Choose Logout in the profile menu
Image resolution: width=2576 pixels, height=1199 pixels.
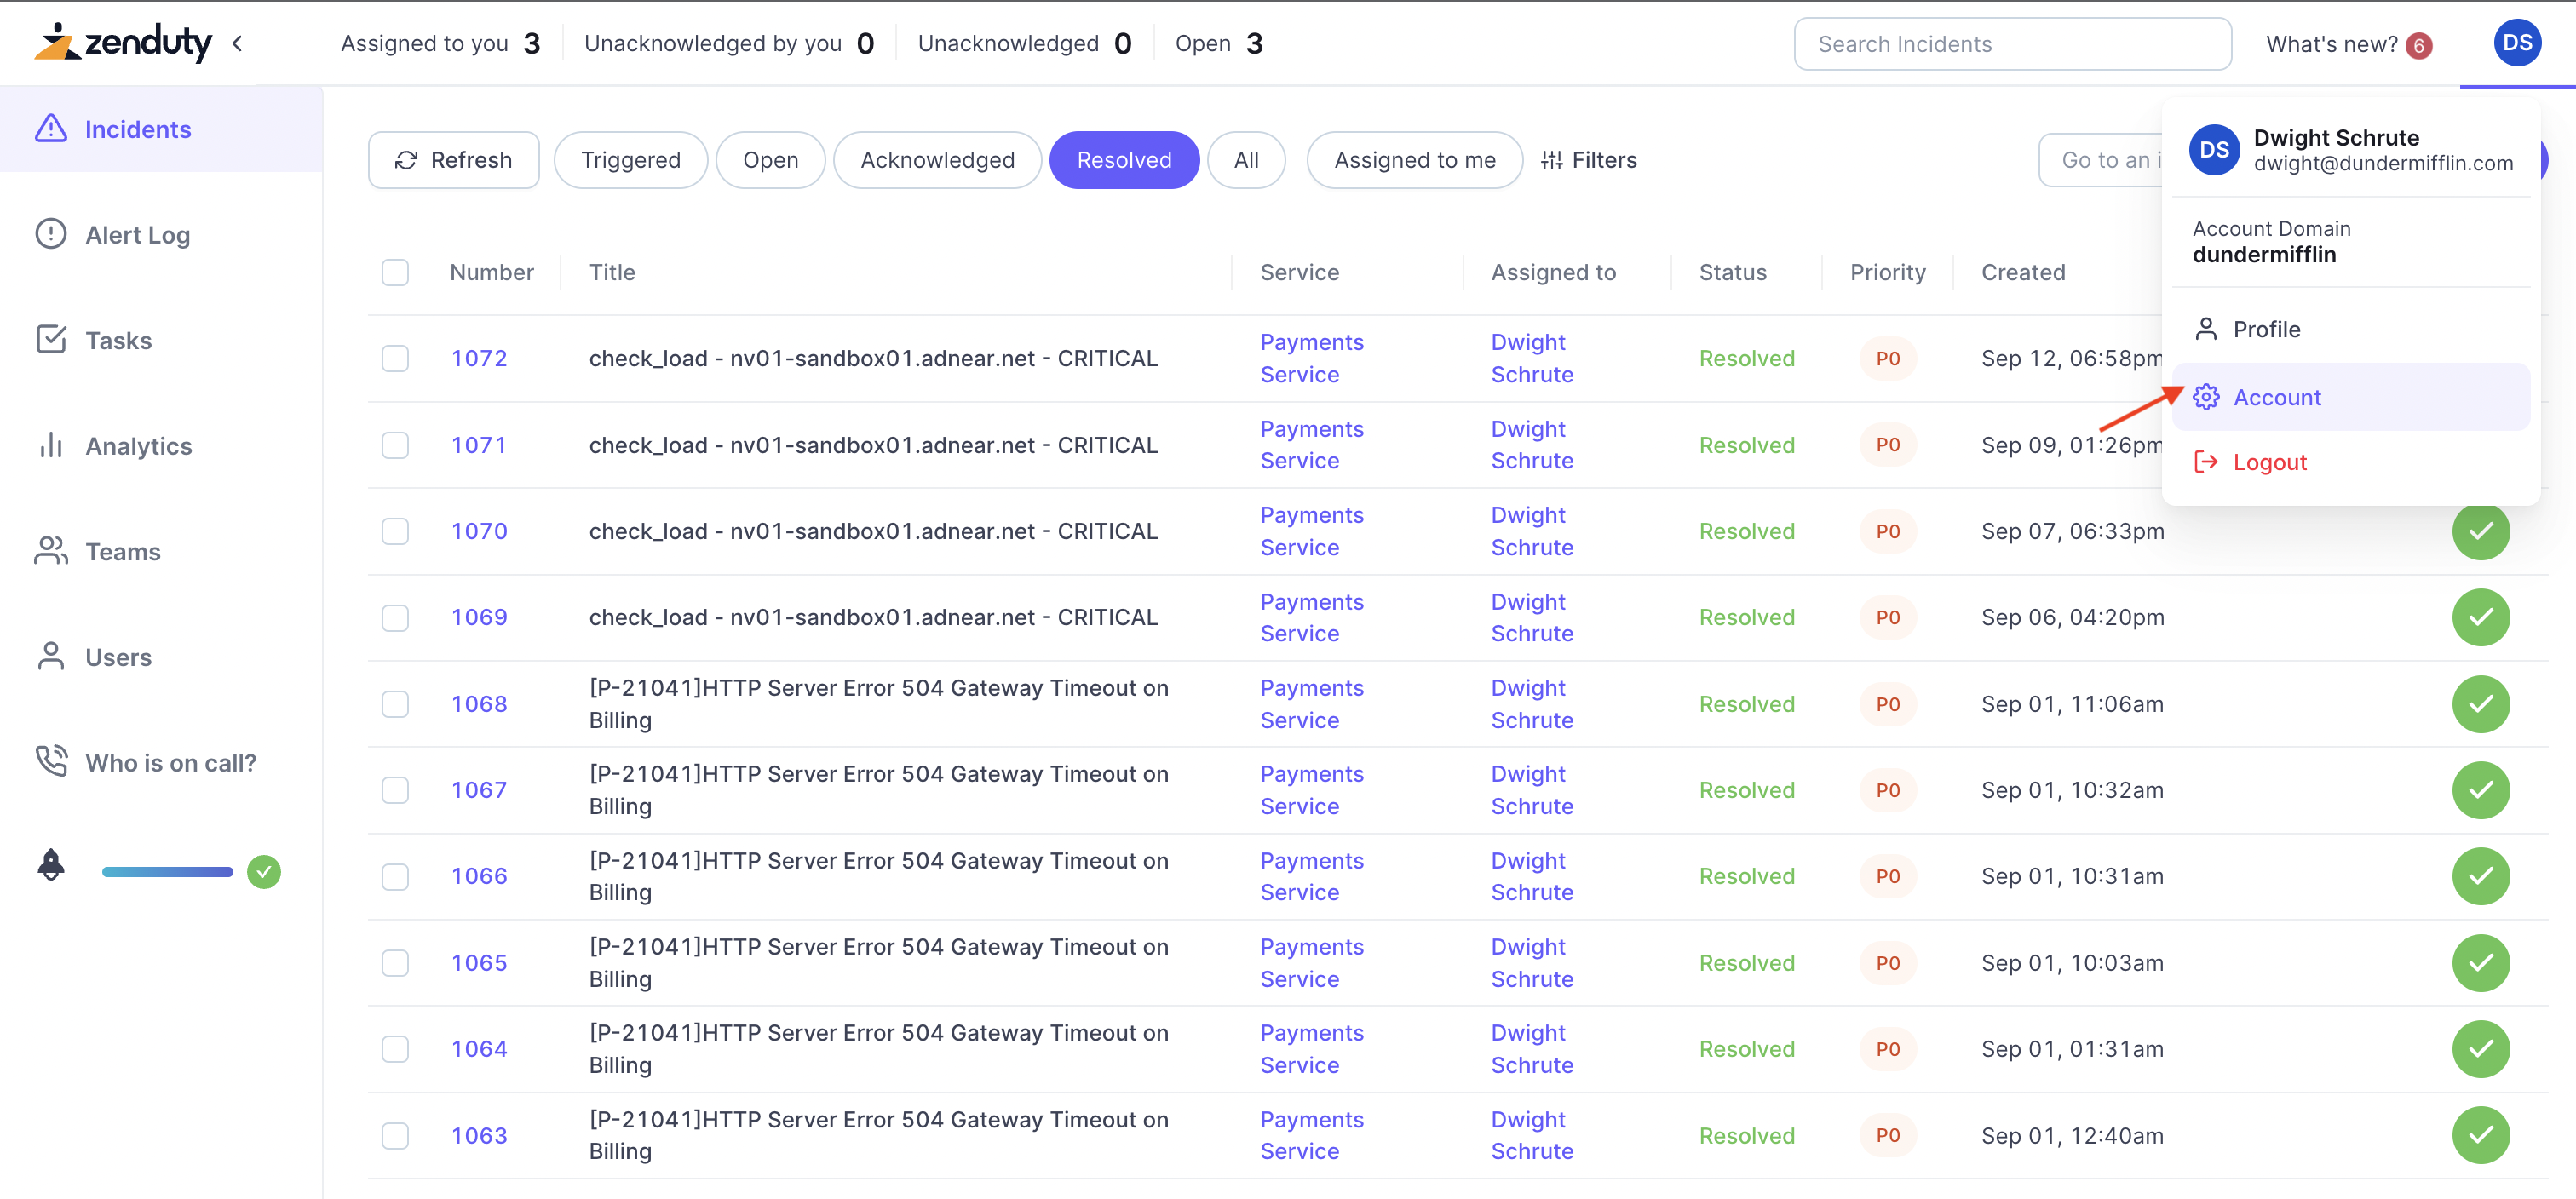[x=2269, y=462]
